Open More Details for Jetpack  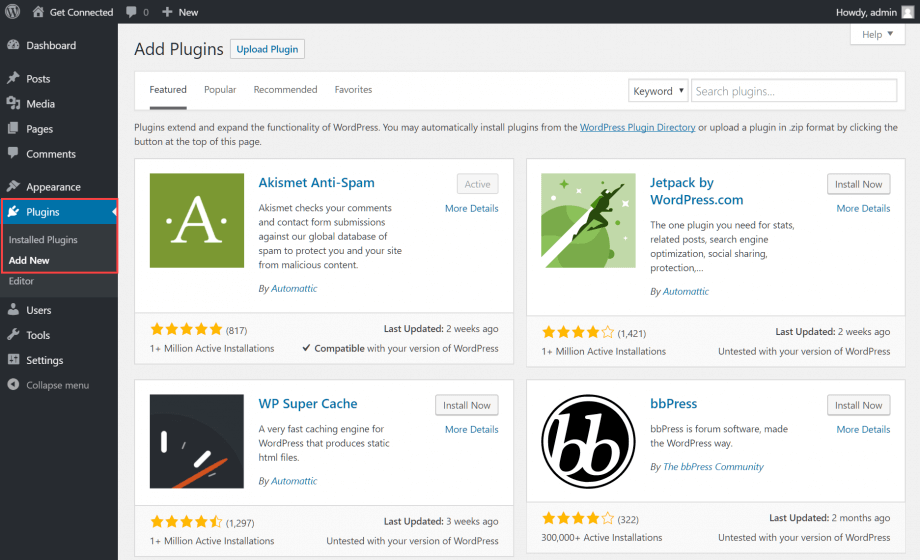point(863,208)
